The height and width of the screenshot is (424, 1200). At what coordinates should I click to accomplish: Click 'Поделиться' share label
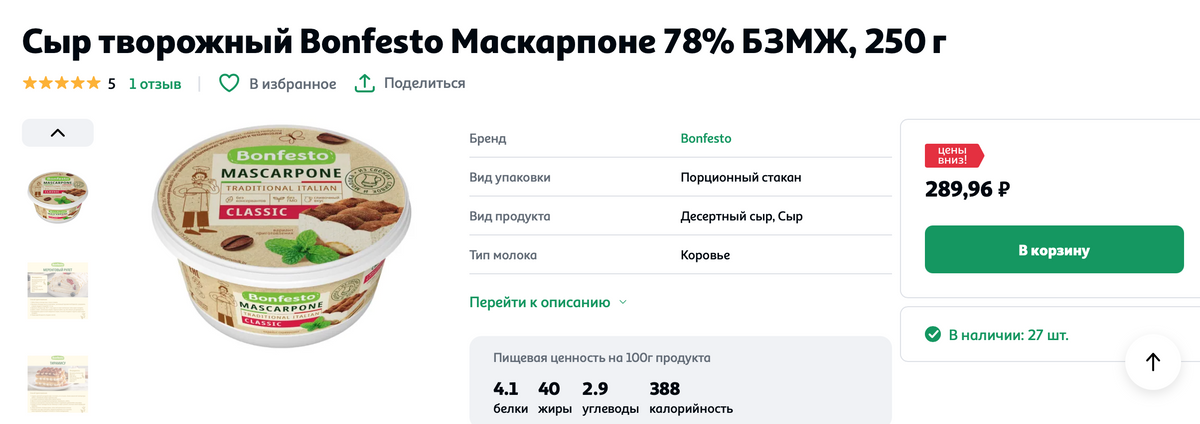(x=425, y=84)
